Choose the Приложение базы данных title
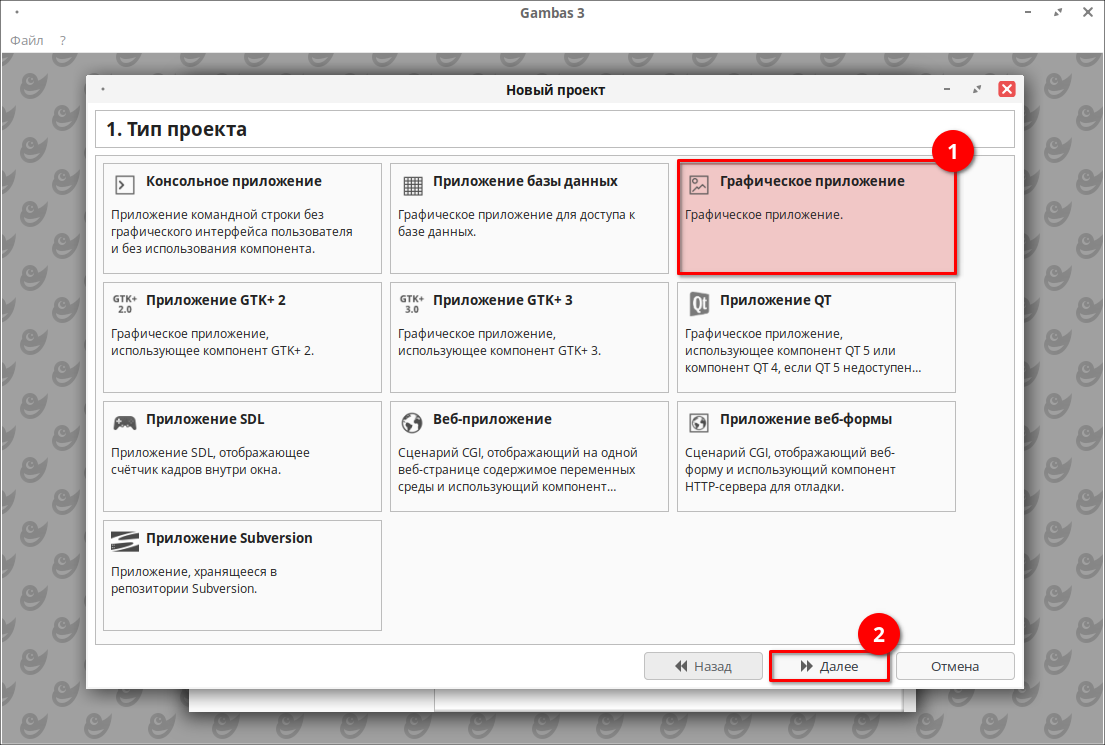The width and height of the screenshot is (1105, 745). tap(525, 181)
